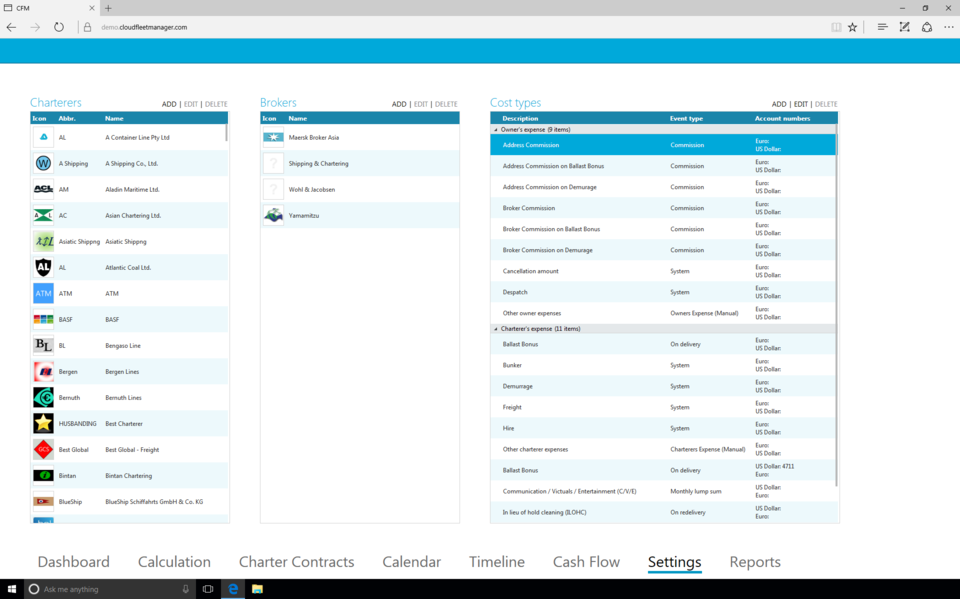Click the Bernuth Lines logo icon
Viewport: 960px width, 599px height.
(x=43, y=397)
